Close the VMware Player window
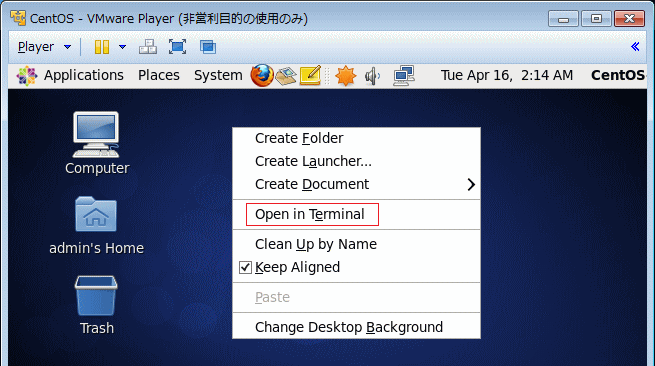This screenshot has width=655, height=366. pos(629,19)
